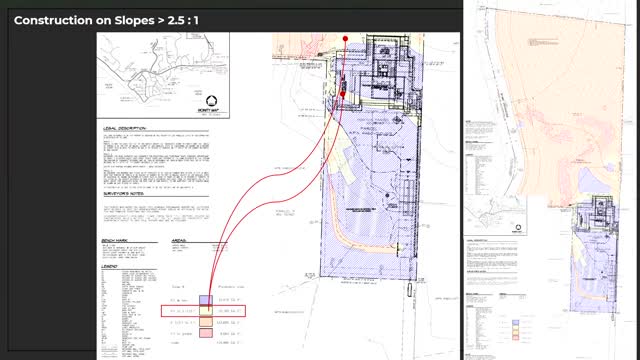Click the north arrow on the right-hand vicinity map

point(518,227)
